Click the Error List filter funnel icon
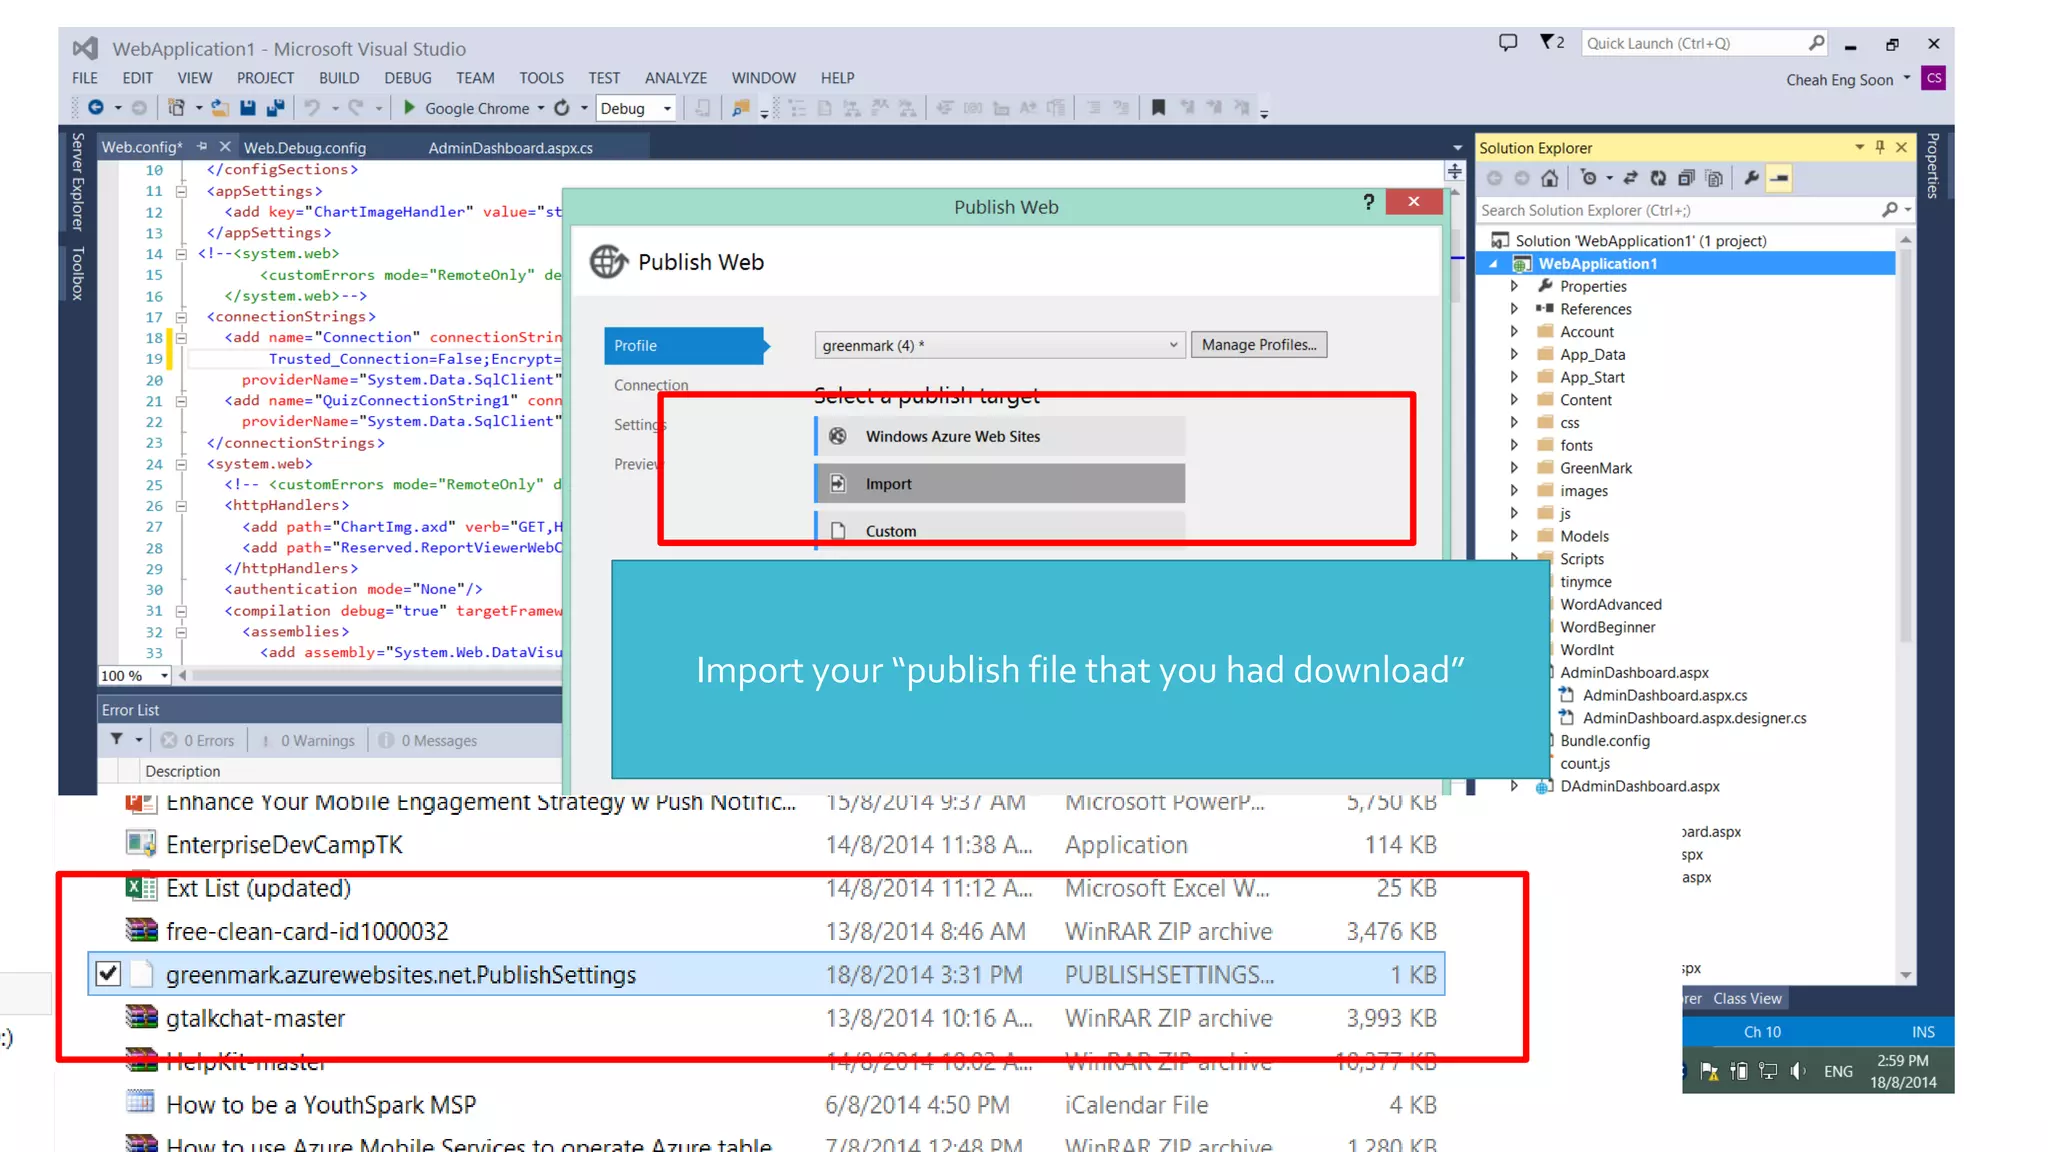This screenshot has height=1152, width=2048. point(117,740)
